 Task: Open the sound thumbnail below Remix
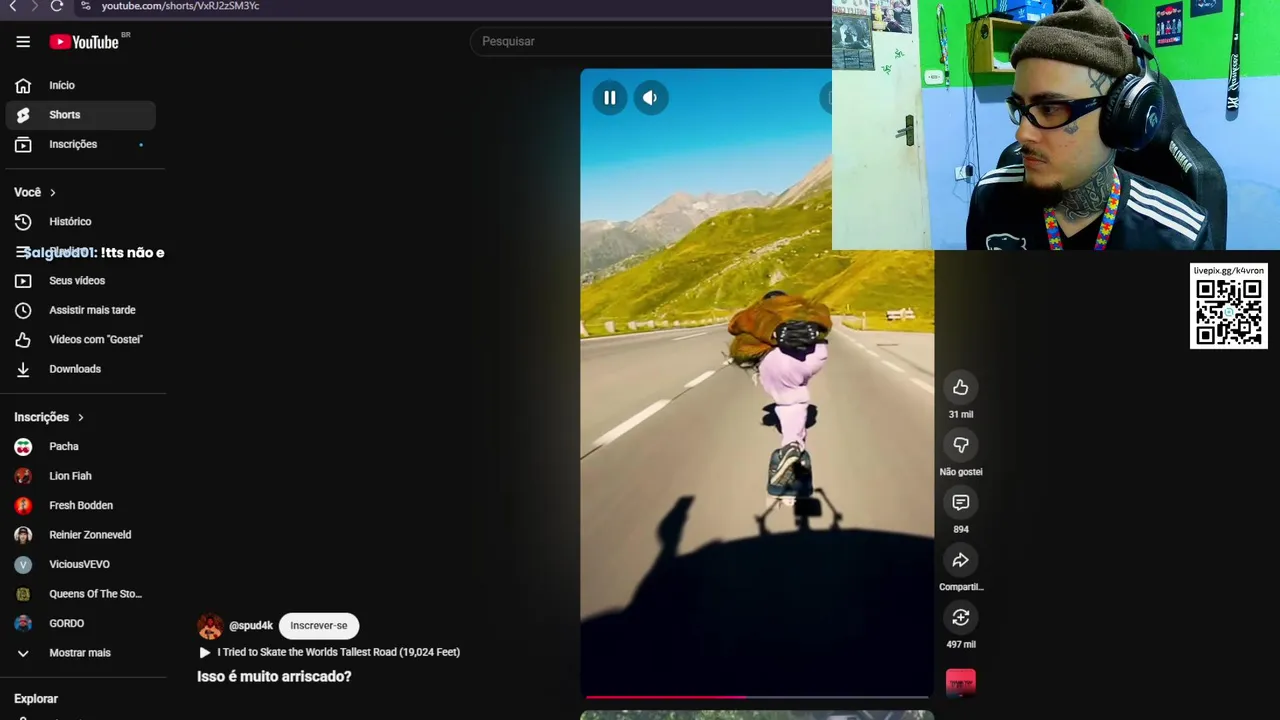click(960, 683)
